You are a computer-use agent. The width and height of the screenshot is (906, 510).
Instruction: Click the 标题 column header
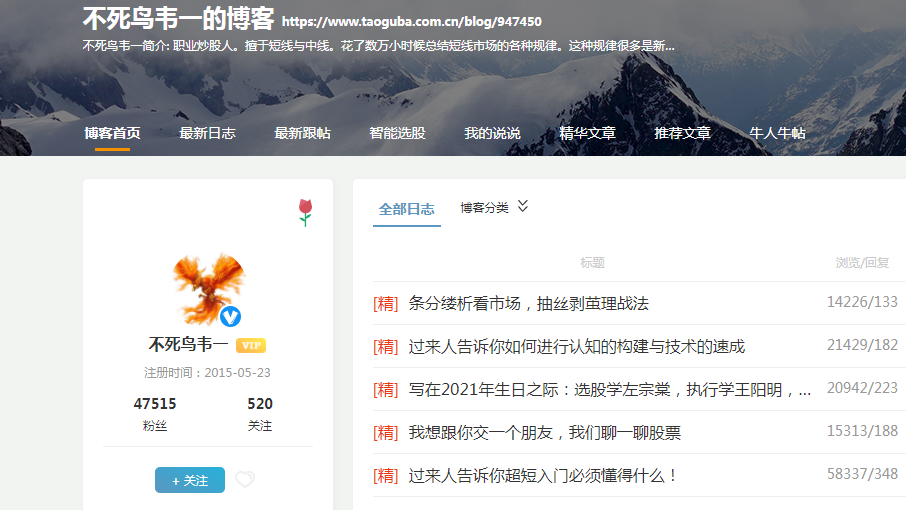(592, 263)
